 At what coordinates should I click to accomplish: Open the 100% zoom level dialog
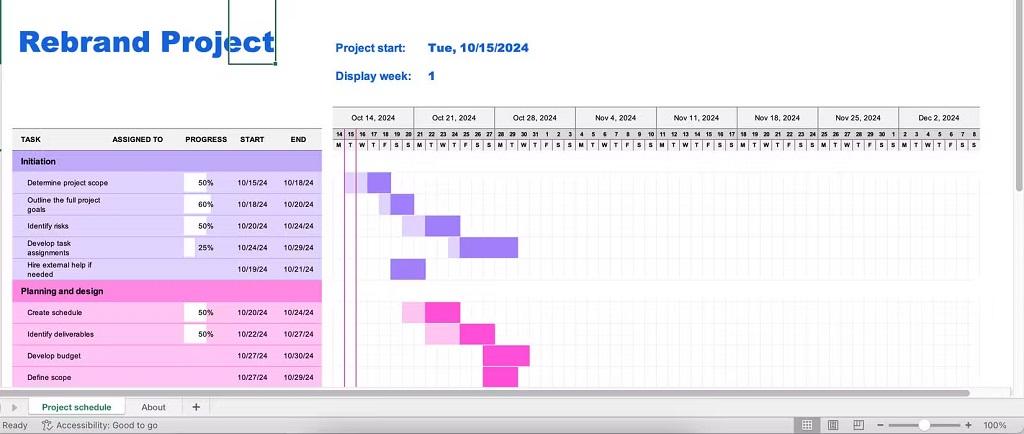(x=995, y=425)
